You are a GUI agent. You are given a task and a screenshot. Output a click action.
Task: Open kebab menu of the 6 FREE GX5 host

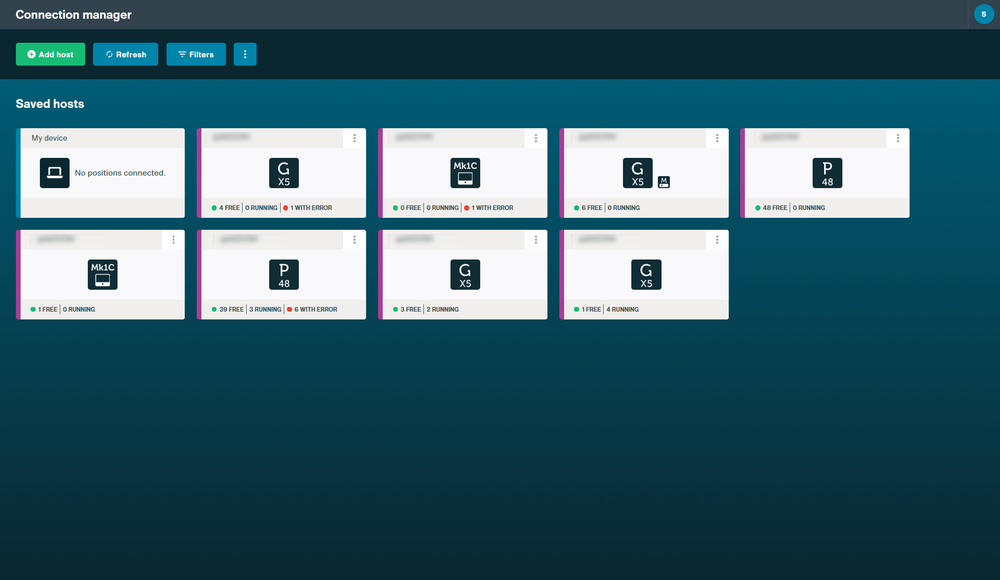pos(717,138)
